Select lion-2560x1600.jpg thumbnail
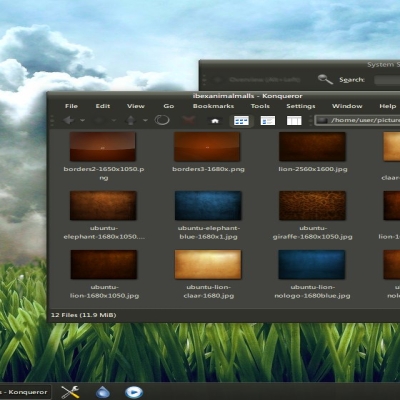Image resolution: width=400 pixels, height=400 pixels. point(312,147)
